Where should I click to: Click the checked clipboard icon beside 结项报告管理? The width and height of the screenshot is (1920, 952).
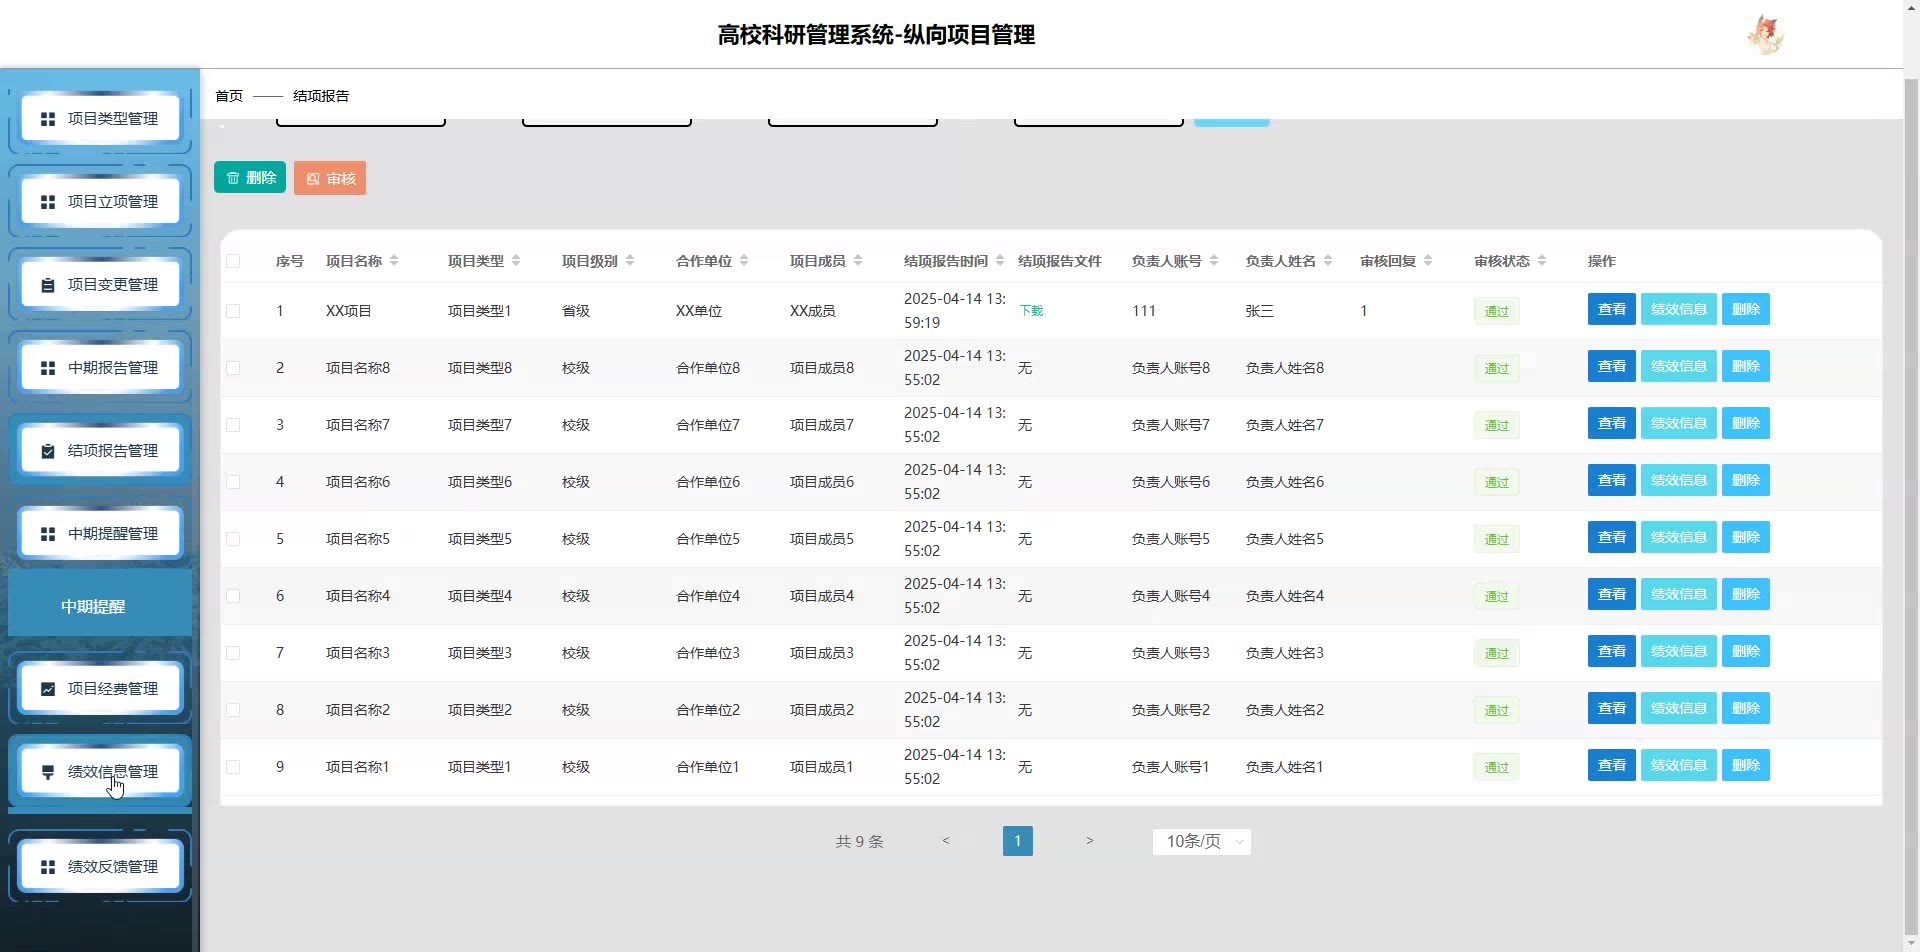[47, 451]
